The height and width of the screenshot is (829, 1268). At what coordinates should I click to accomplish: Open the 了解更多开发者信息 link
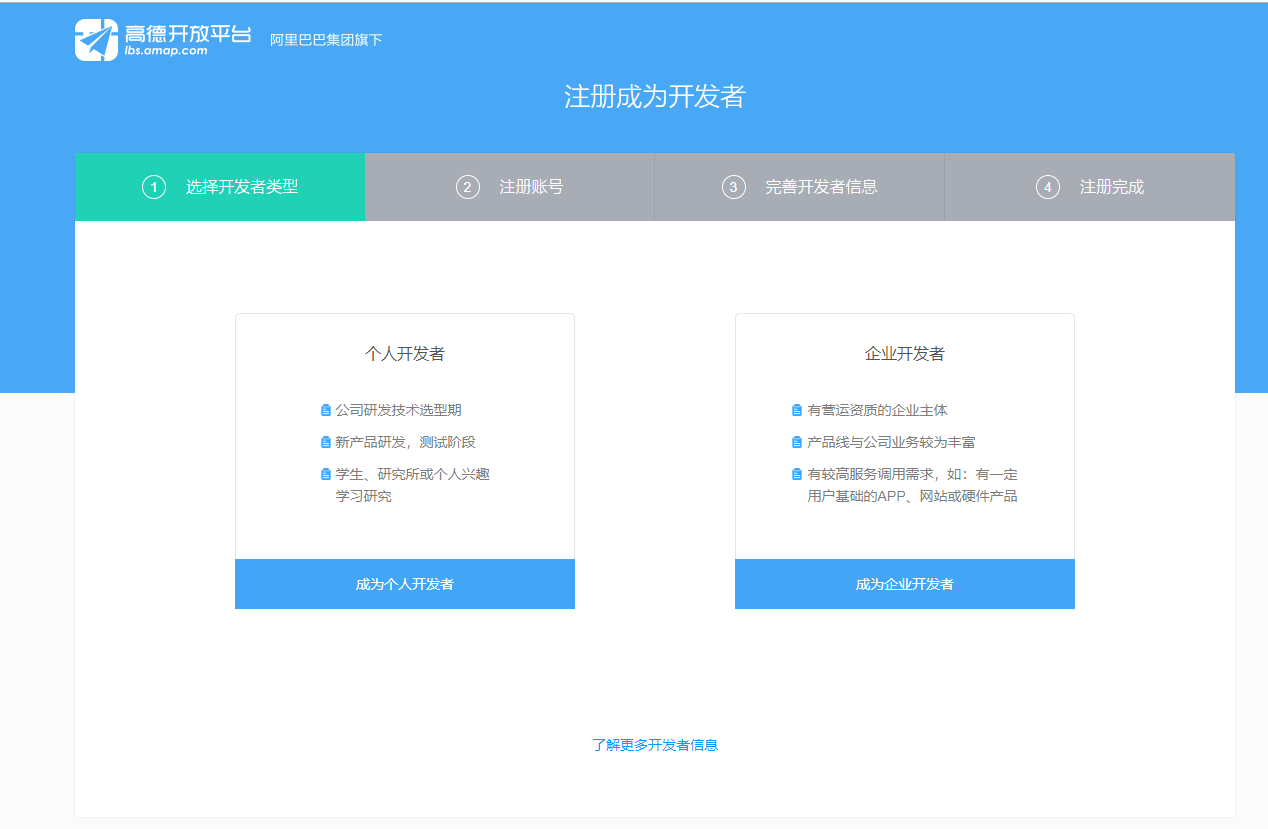[x=655, y=745]
